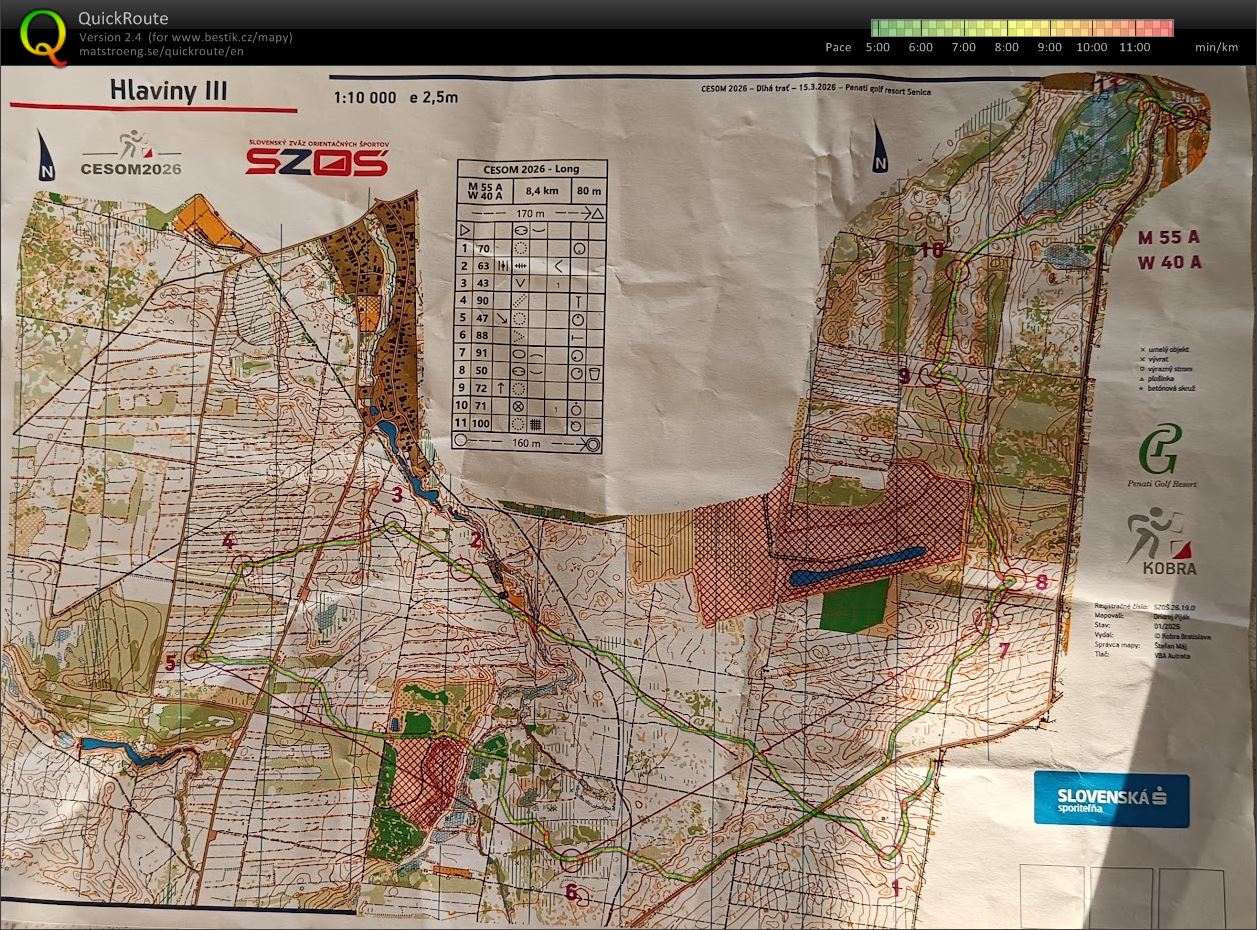The image size is (1257, 930).
Task: Click the large 'M 55 A' class label
Action: pyautogui.click(x=1169, y=237)
